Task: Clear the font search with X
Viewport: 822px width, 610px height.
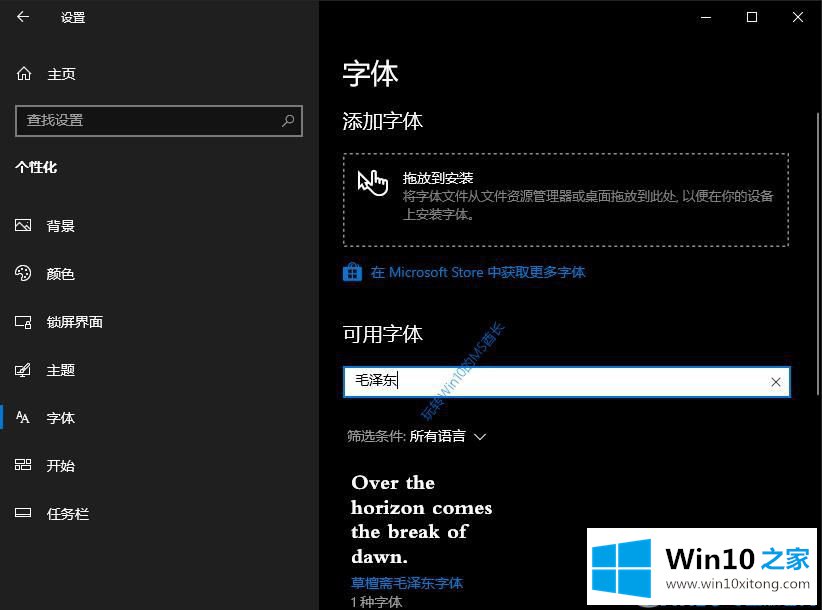Action: (x=776, y=382)
